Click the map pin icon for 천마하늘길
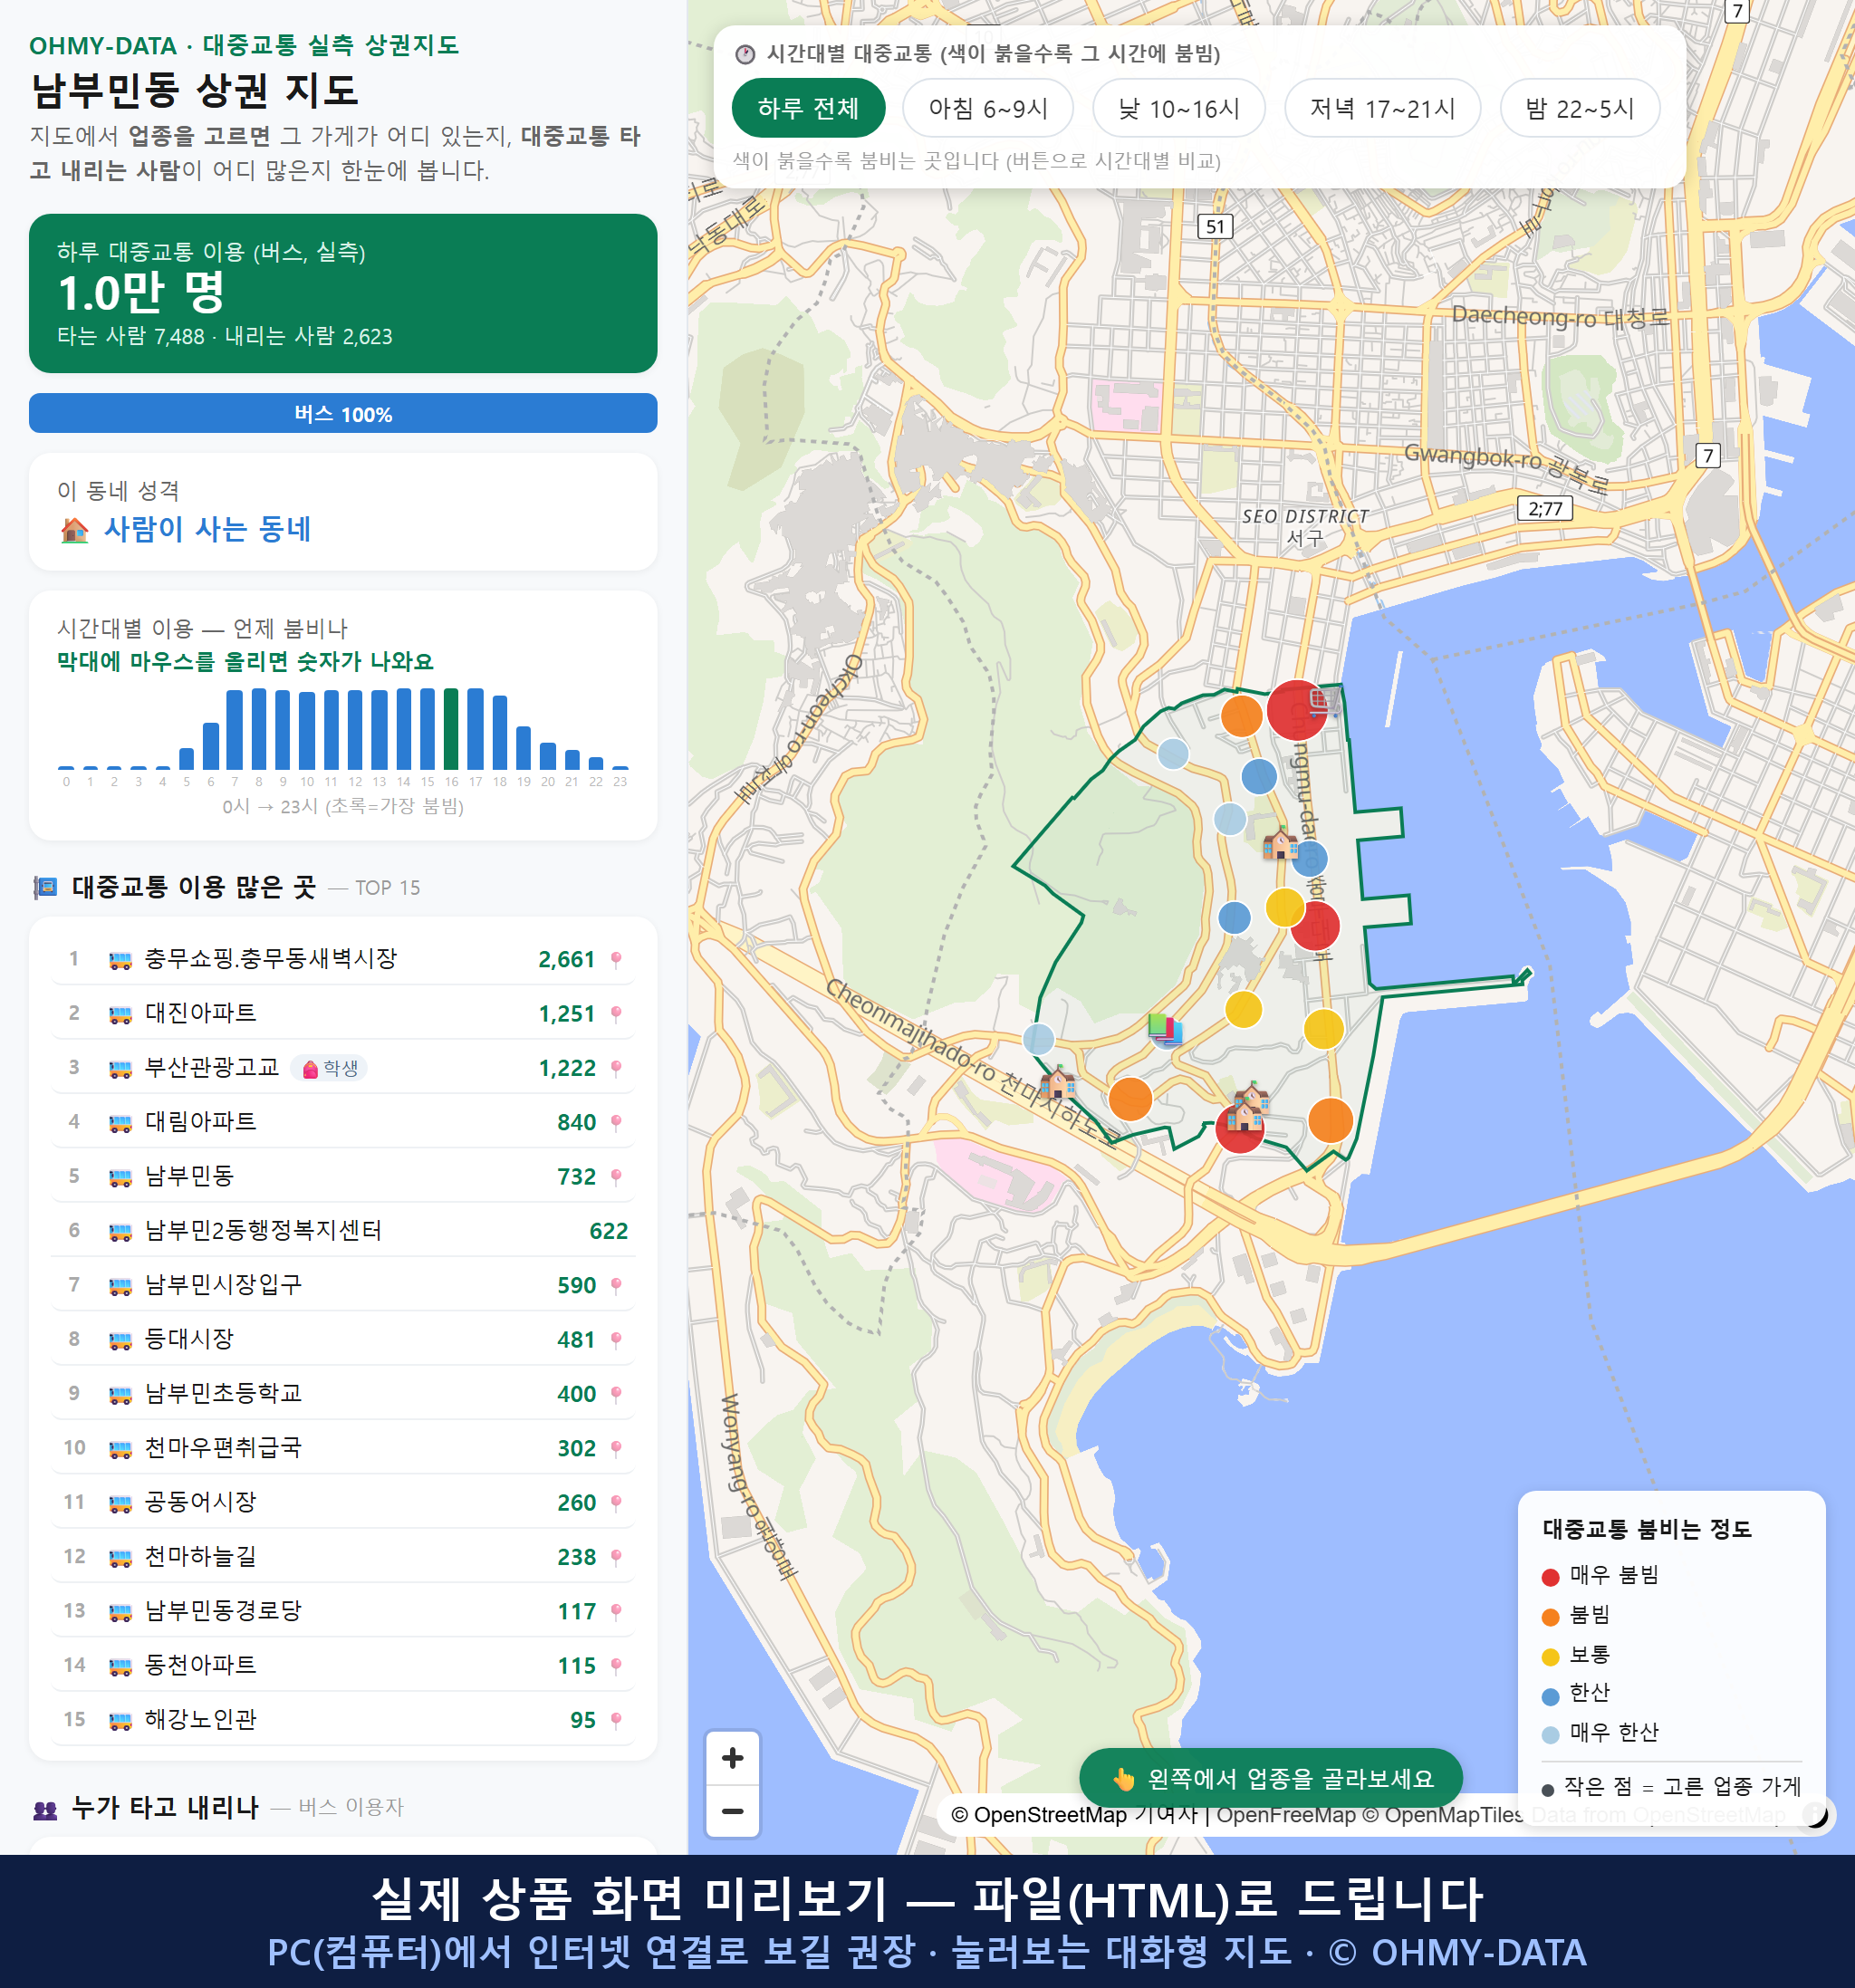Screen dimensions: 1855x1988 pyautogui.click(x=616, y=1557)
